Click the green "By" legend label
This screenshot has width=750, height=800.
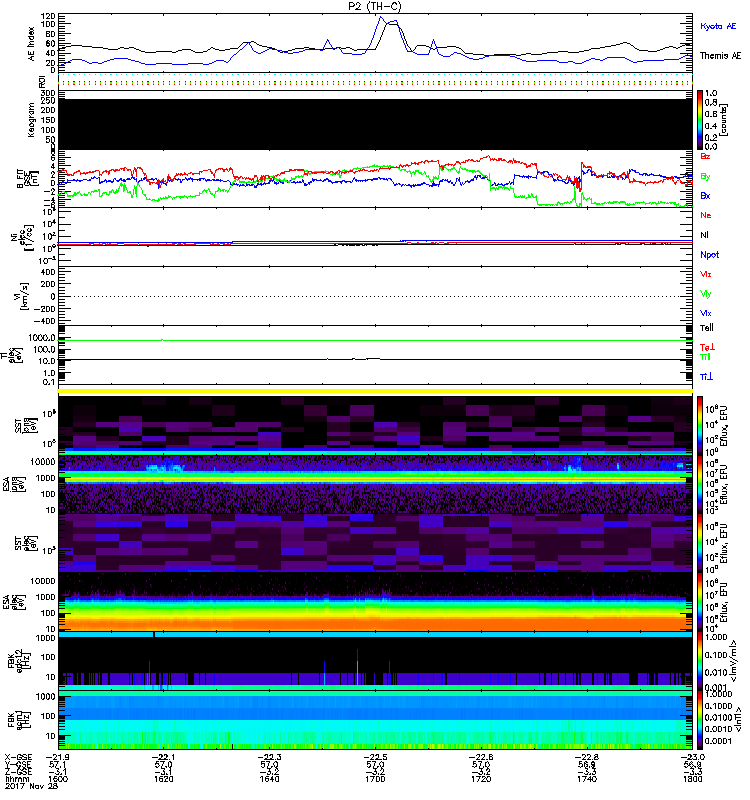tap(705, 177)
